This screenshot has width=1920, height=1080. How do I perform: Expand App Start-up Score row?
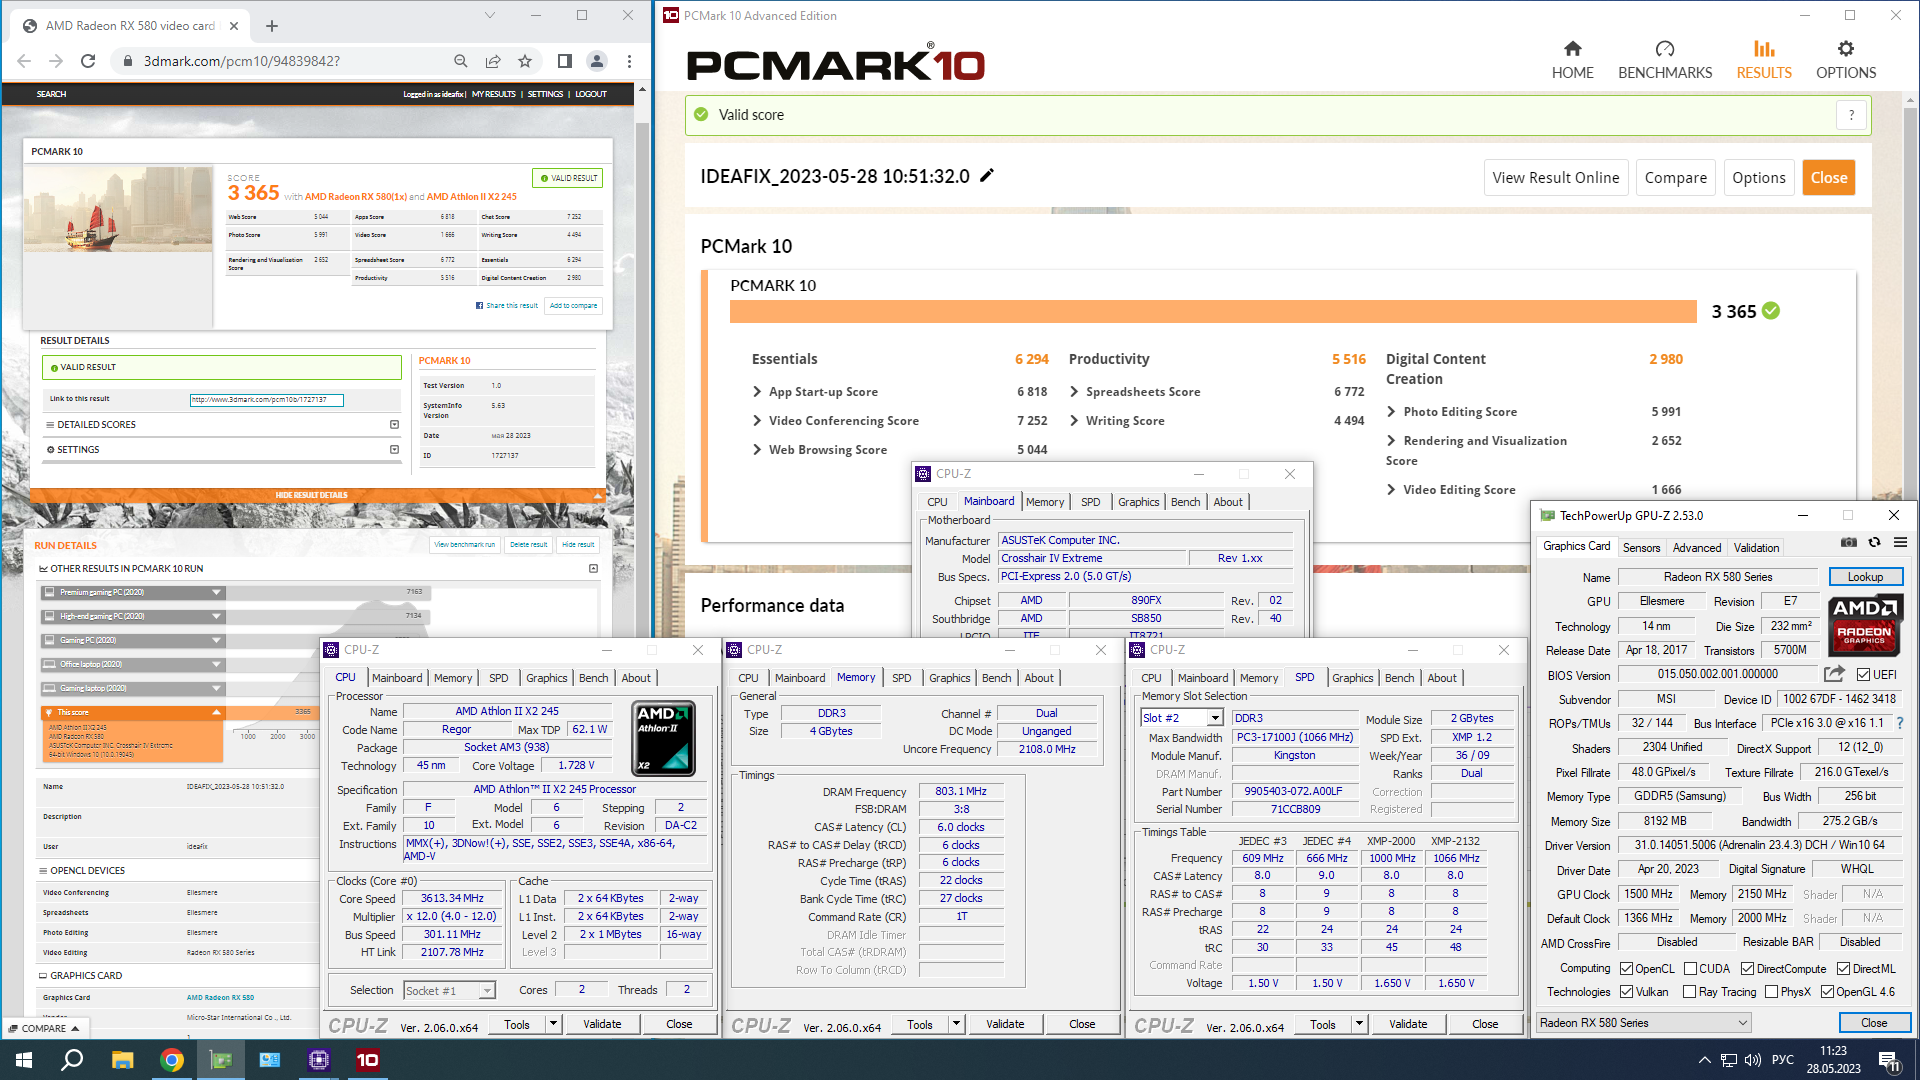tap(757, 392)
